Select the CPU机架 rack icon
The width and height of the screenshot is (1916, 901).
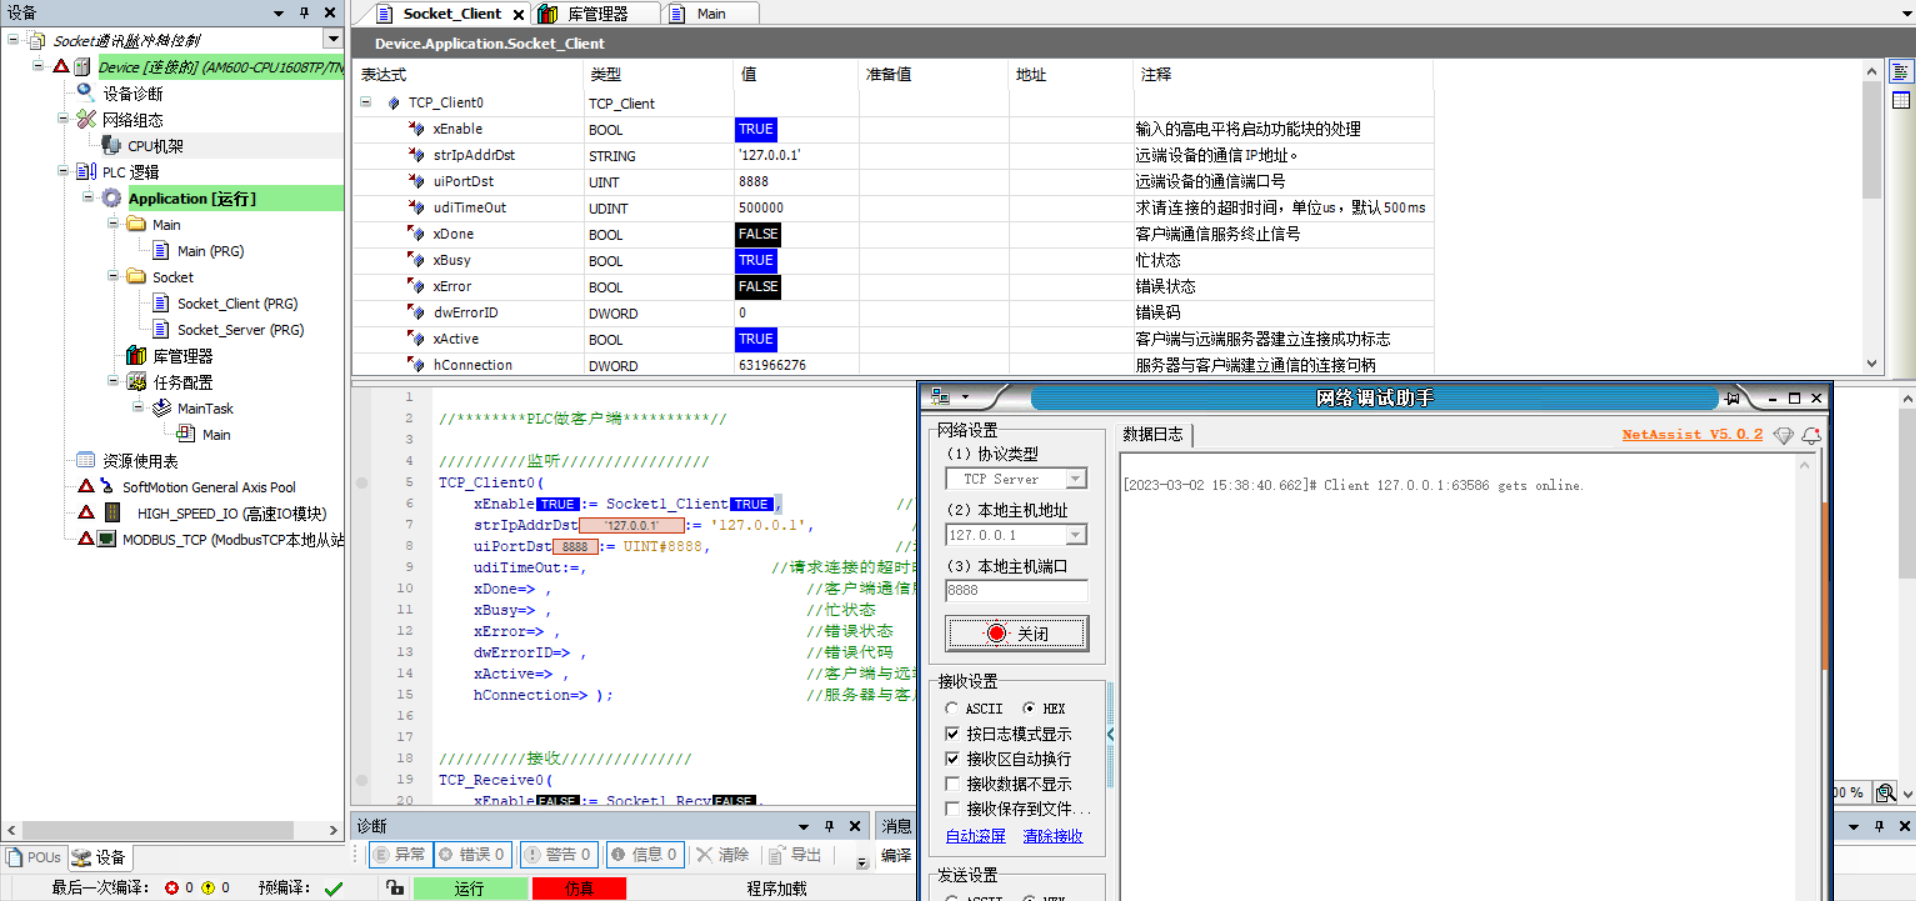tap(111, 145)
